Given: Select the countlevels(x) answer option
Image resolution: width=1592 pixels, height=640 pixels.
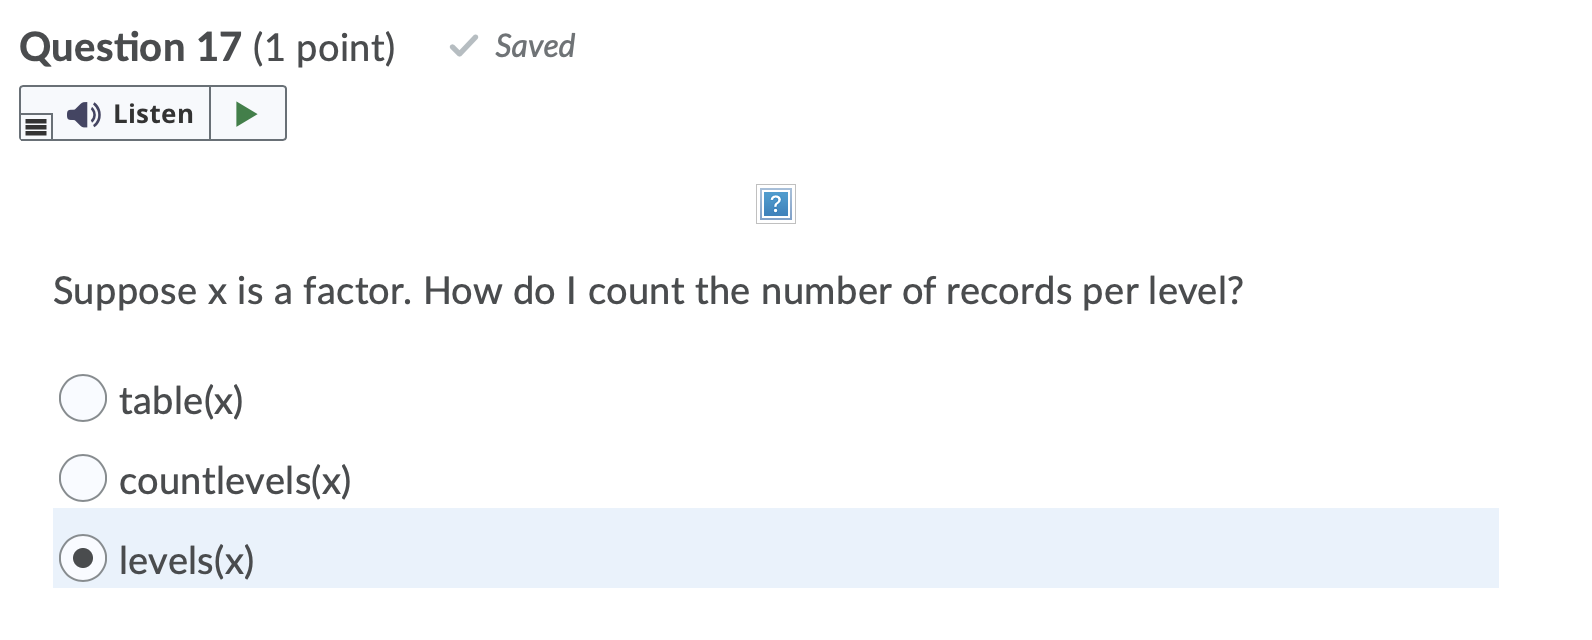Looking at the screenshot, I should tap(84, 477).
